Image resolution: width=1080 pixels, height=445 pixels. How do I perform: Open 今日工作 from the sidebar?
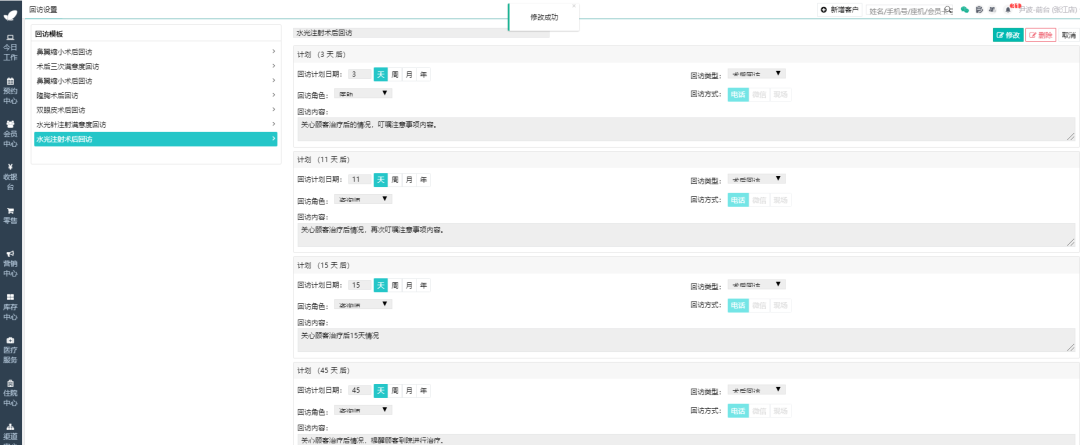click(10, 48)
